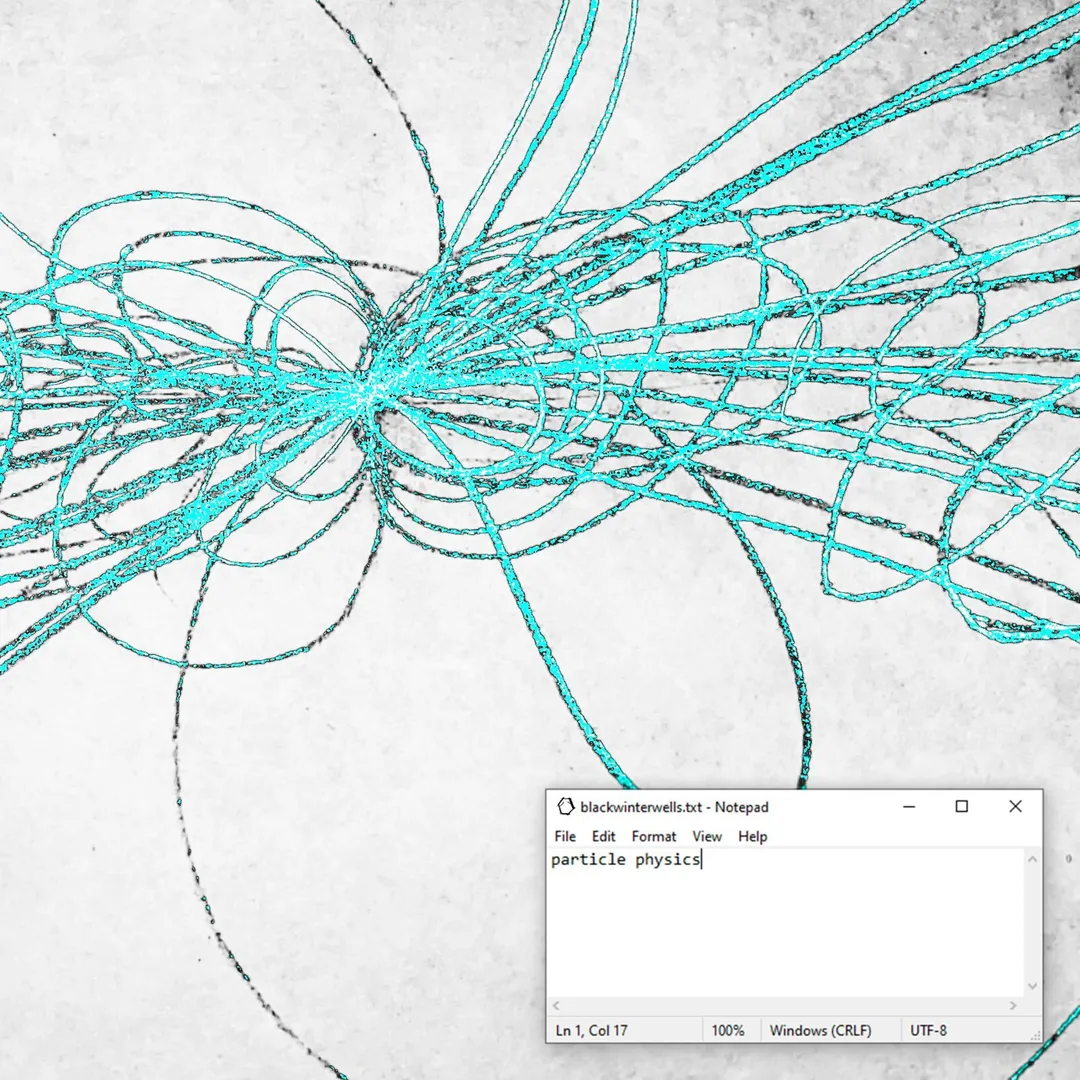Click the Windows (CRLF) line ending indicator
This screenshot has height=1080, width=1080.
(820, 1030)
